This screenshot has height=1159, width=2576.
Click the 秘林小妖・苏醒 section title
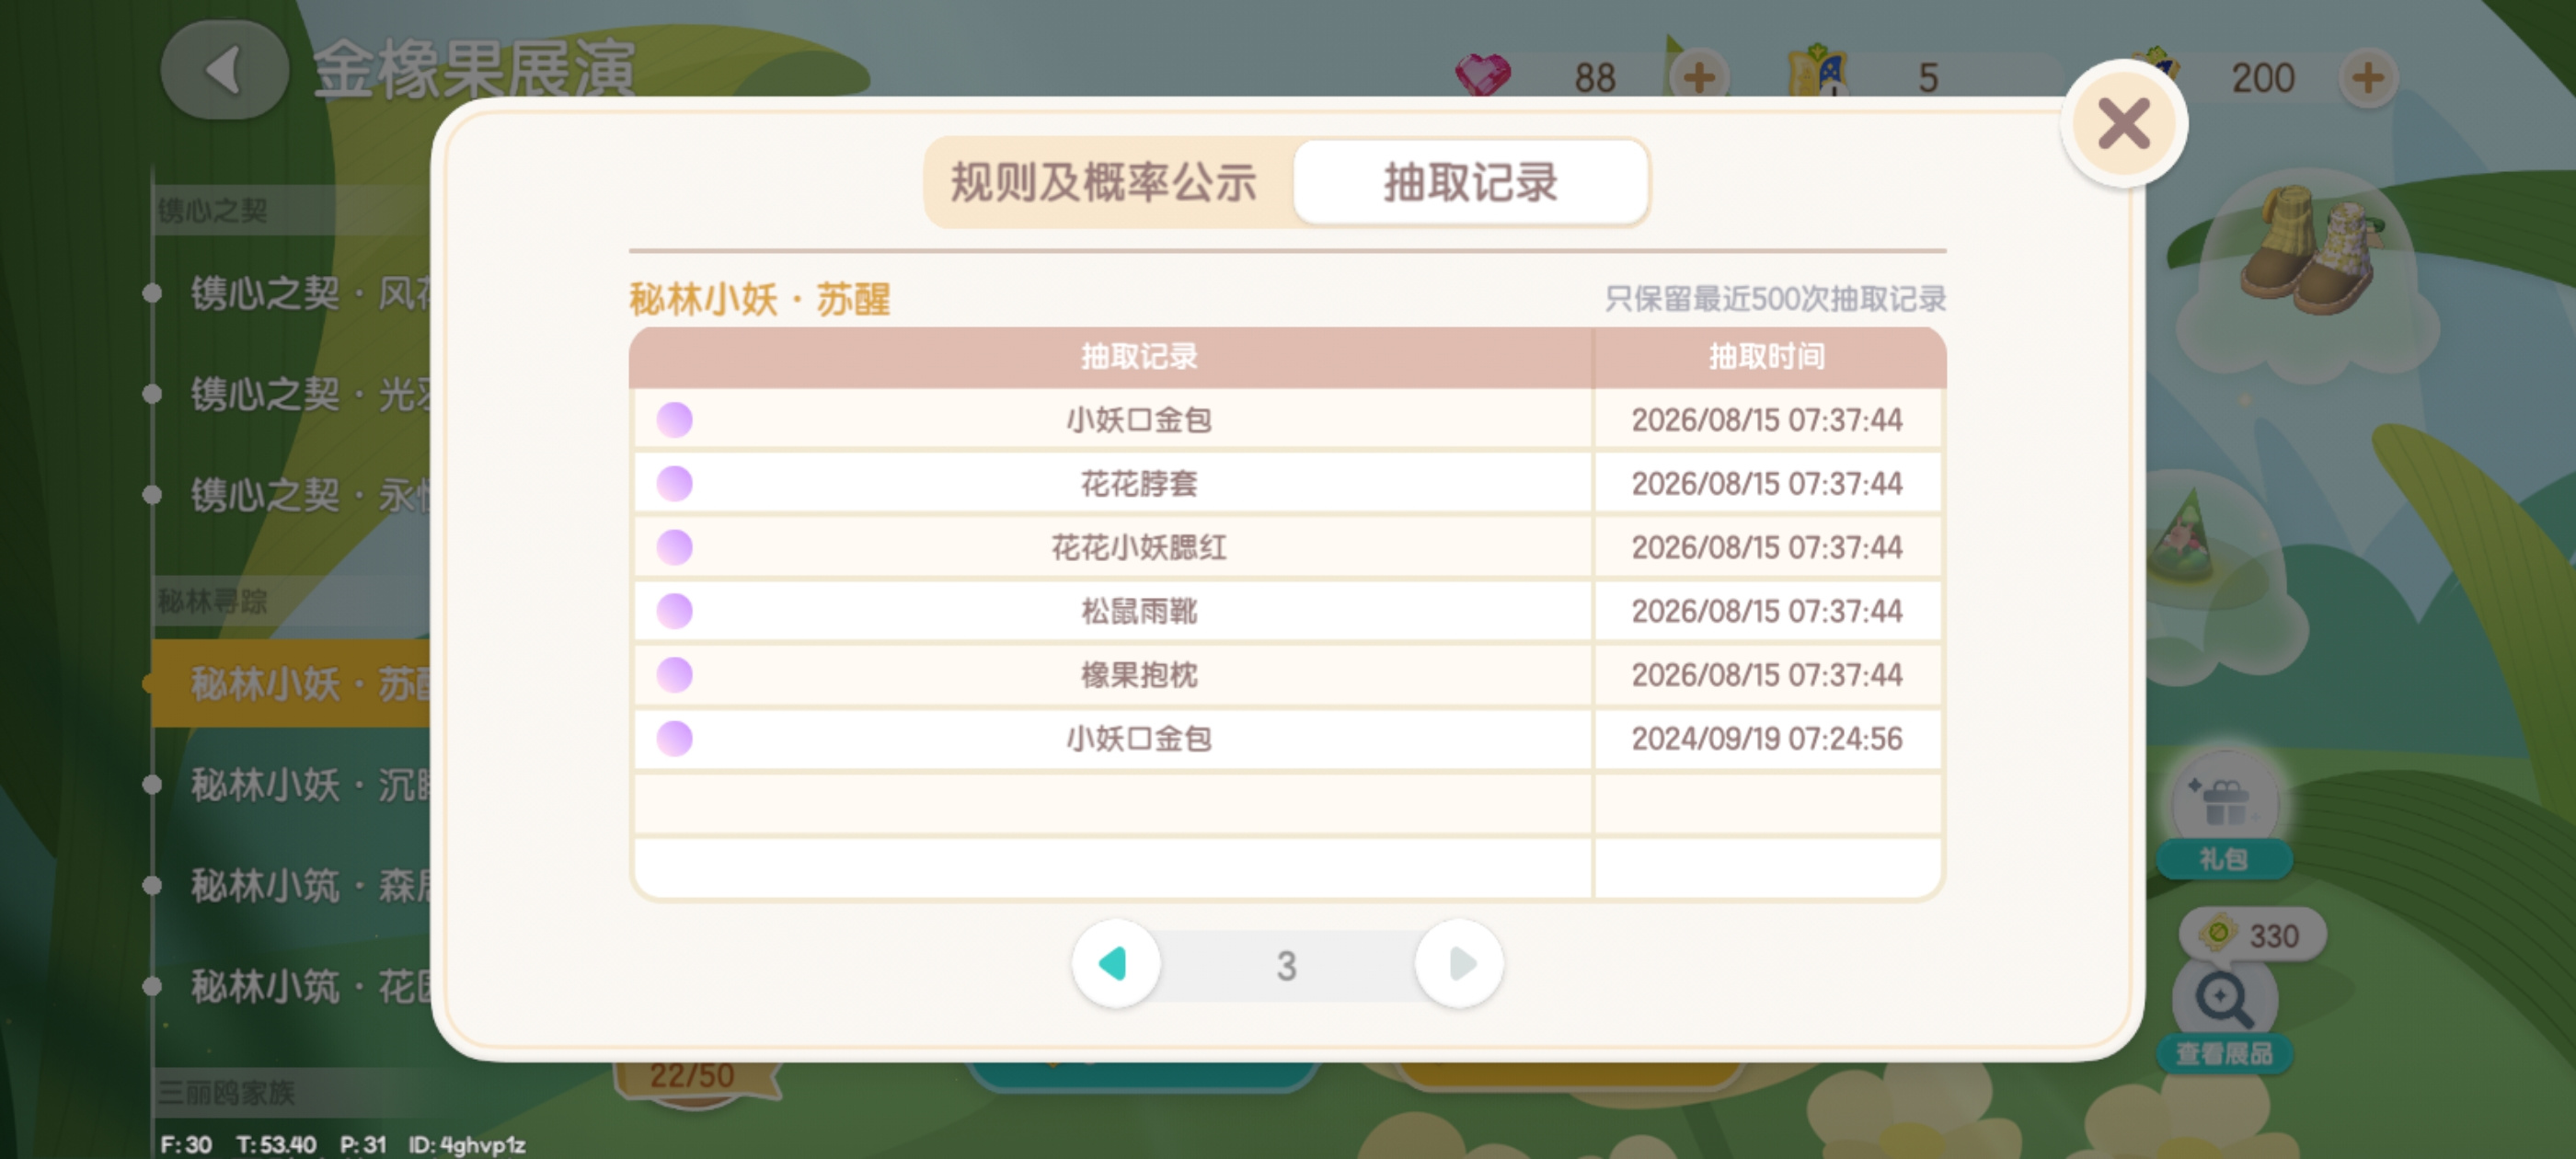coord(760,299)
